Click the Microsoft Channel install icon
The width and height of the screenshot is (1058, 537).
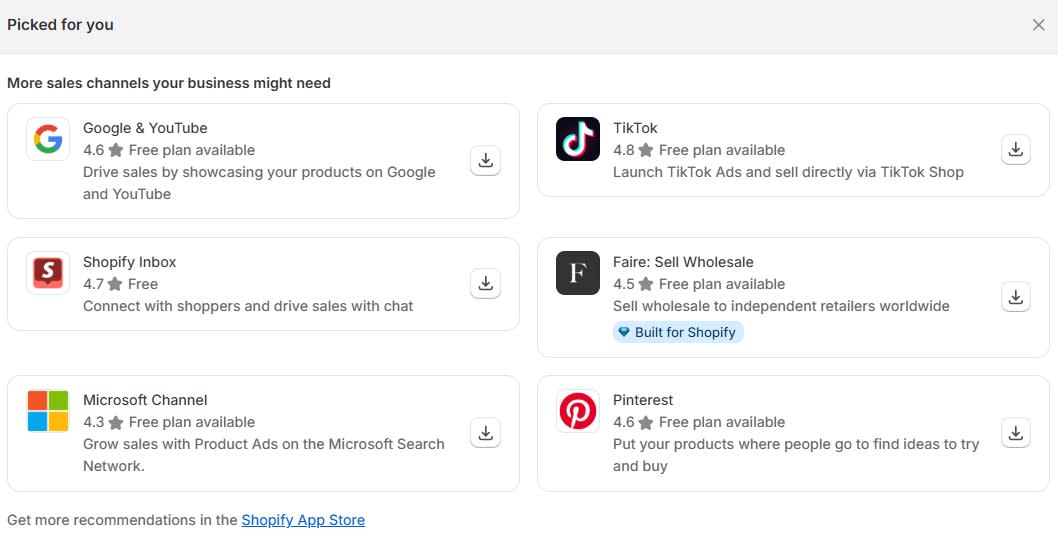[x=485, y=433]
